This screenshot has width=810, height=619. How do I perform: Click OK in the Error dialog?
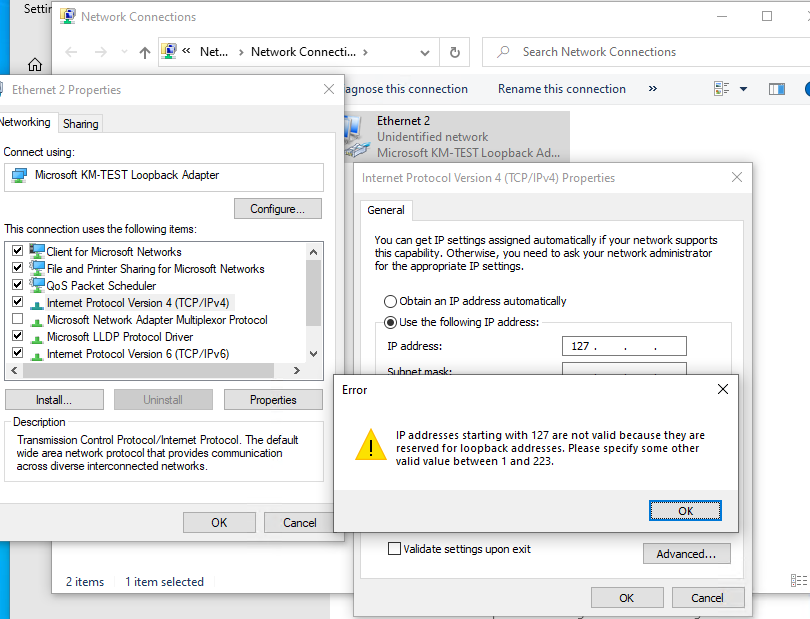[x=685, y=510]
